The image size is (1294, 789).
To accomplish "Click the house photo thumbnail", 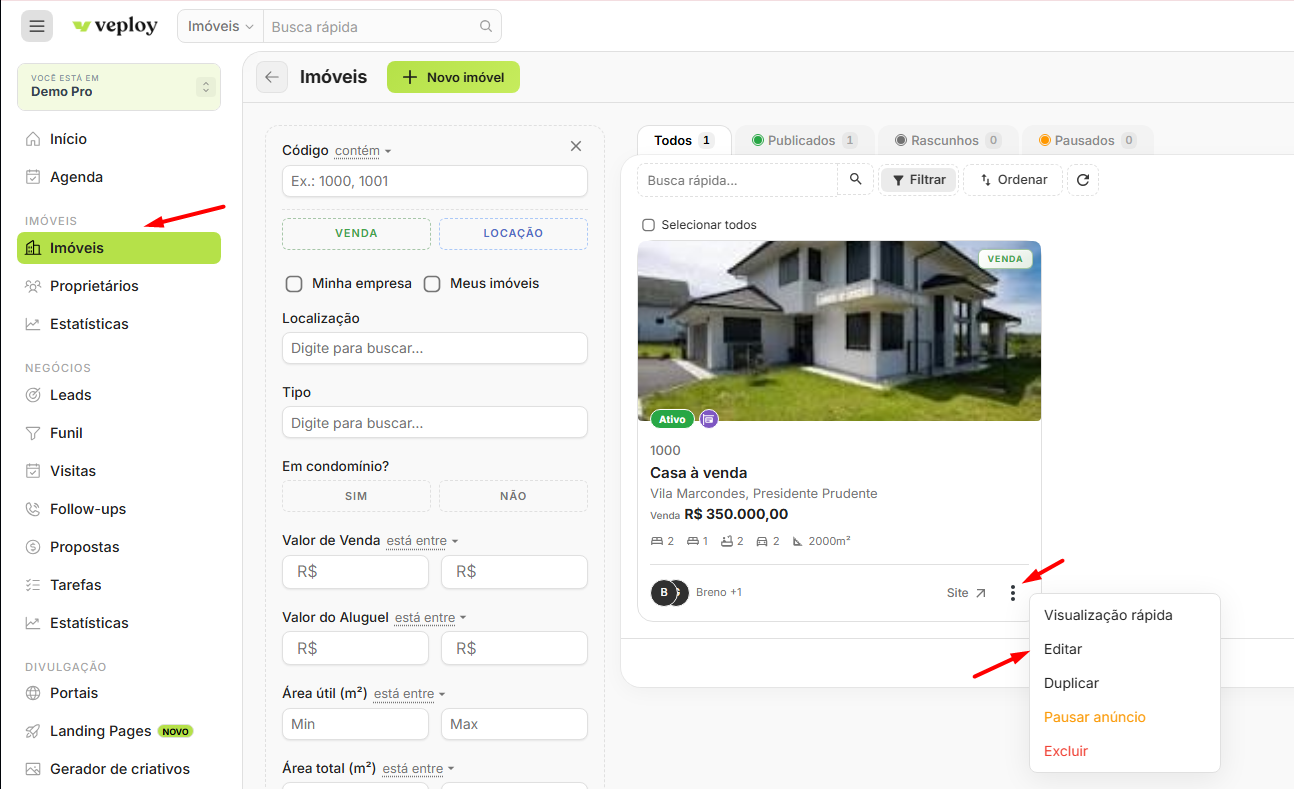I will click(x=839, y=331).
